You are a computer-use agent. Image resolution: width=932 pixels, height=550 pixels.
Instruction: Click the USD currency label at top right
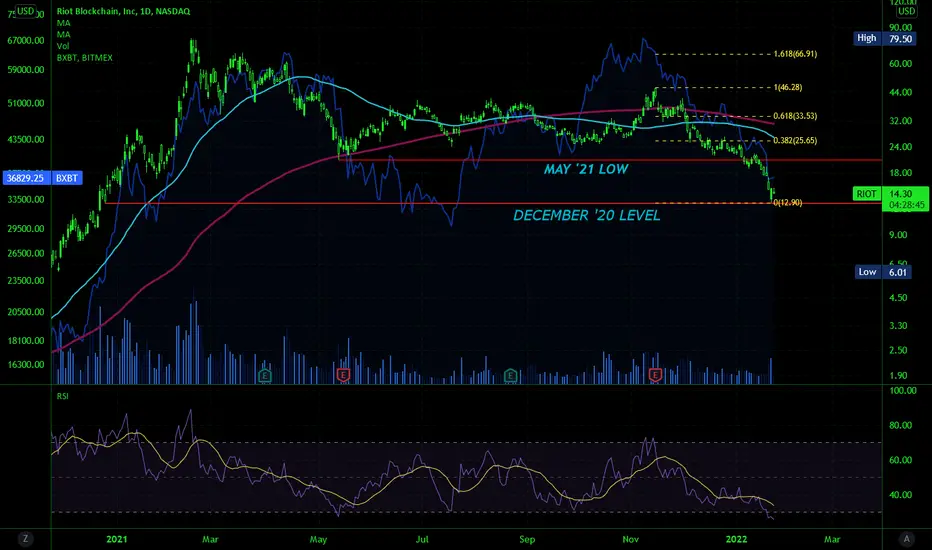click(906, 11)
